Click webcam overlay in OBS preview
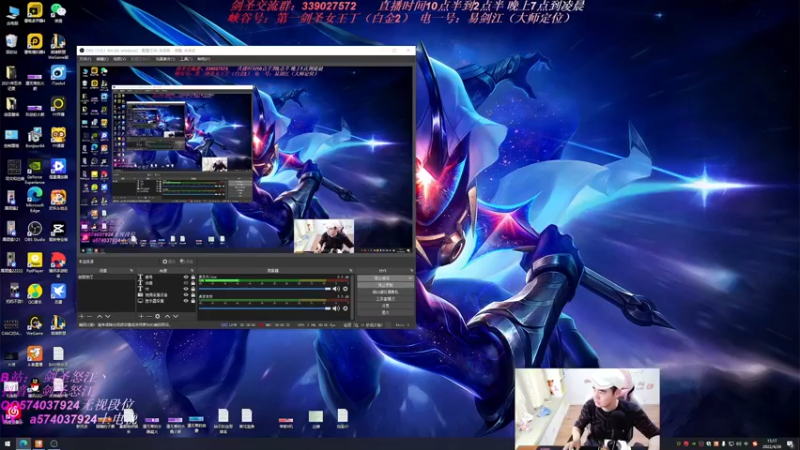Screen dimensions: 800x450 tap(324, 236)
